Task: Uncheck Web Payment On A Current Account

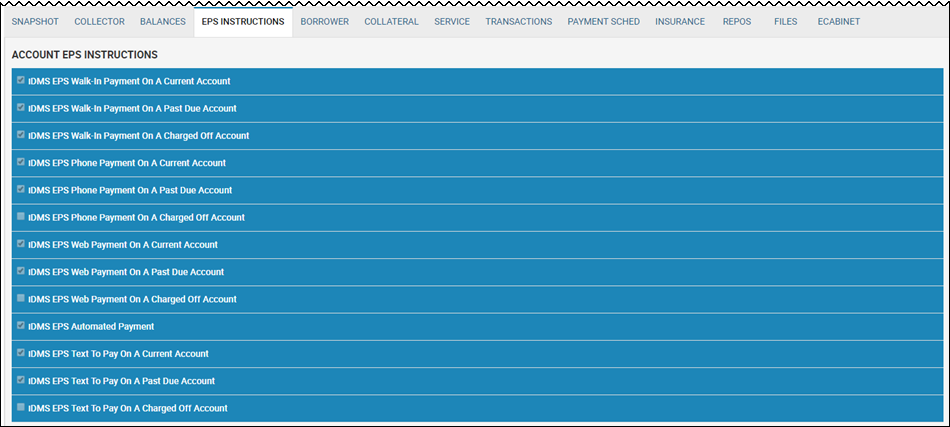Action: tap(21, 243)
